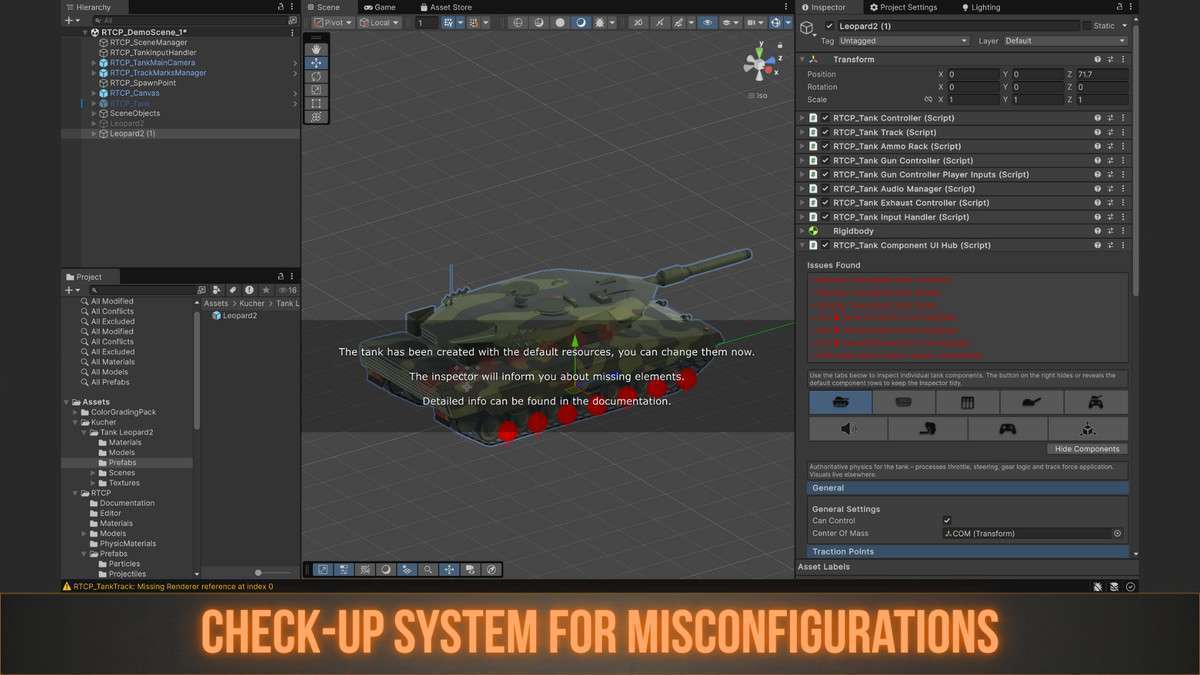
Task: Open the audio manager speaker tab icon
Action: (848, 429)
